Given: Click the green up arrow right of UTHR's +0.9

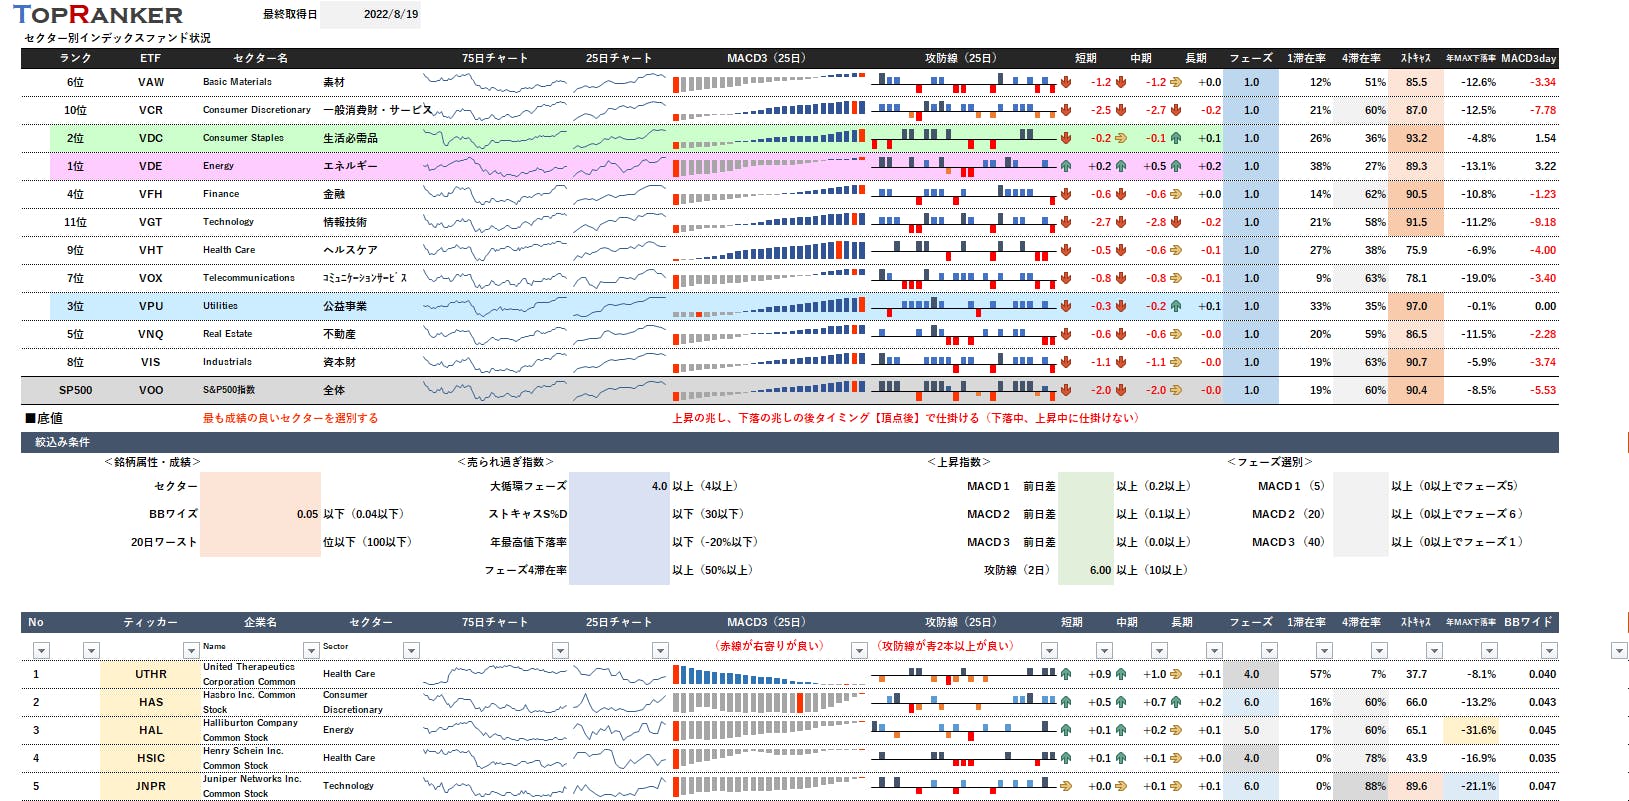Looking at the screenshot, I should click(1121, 674).
